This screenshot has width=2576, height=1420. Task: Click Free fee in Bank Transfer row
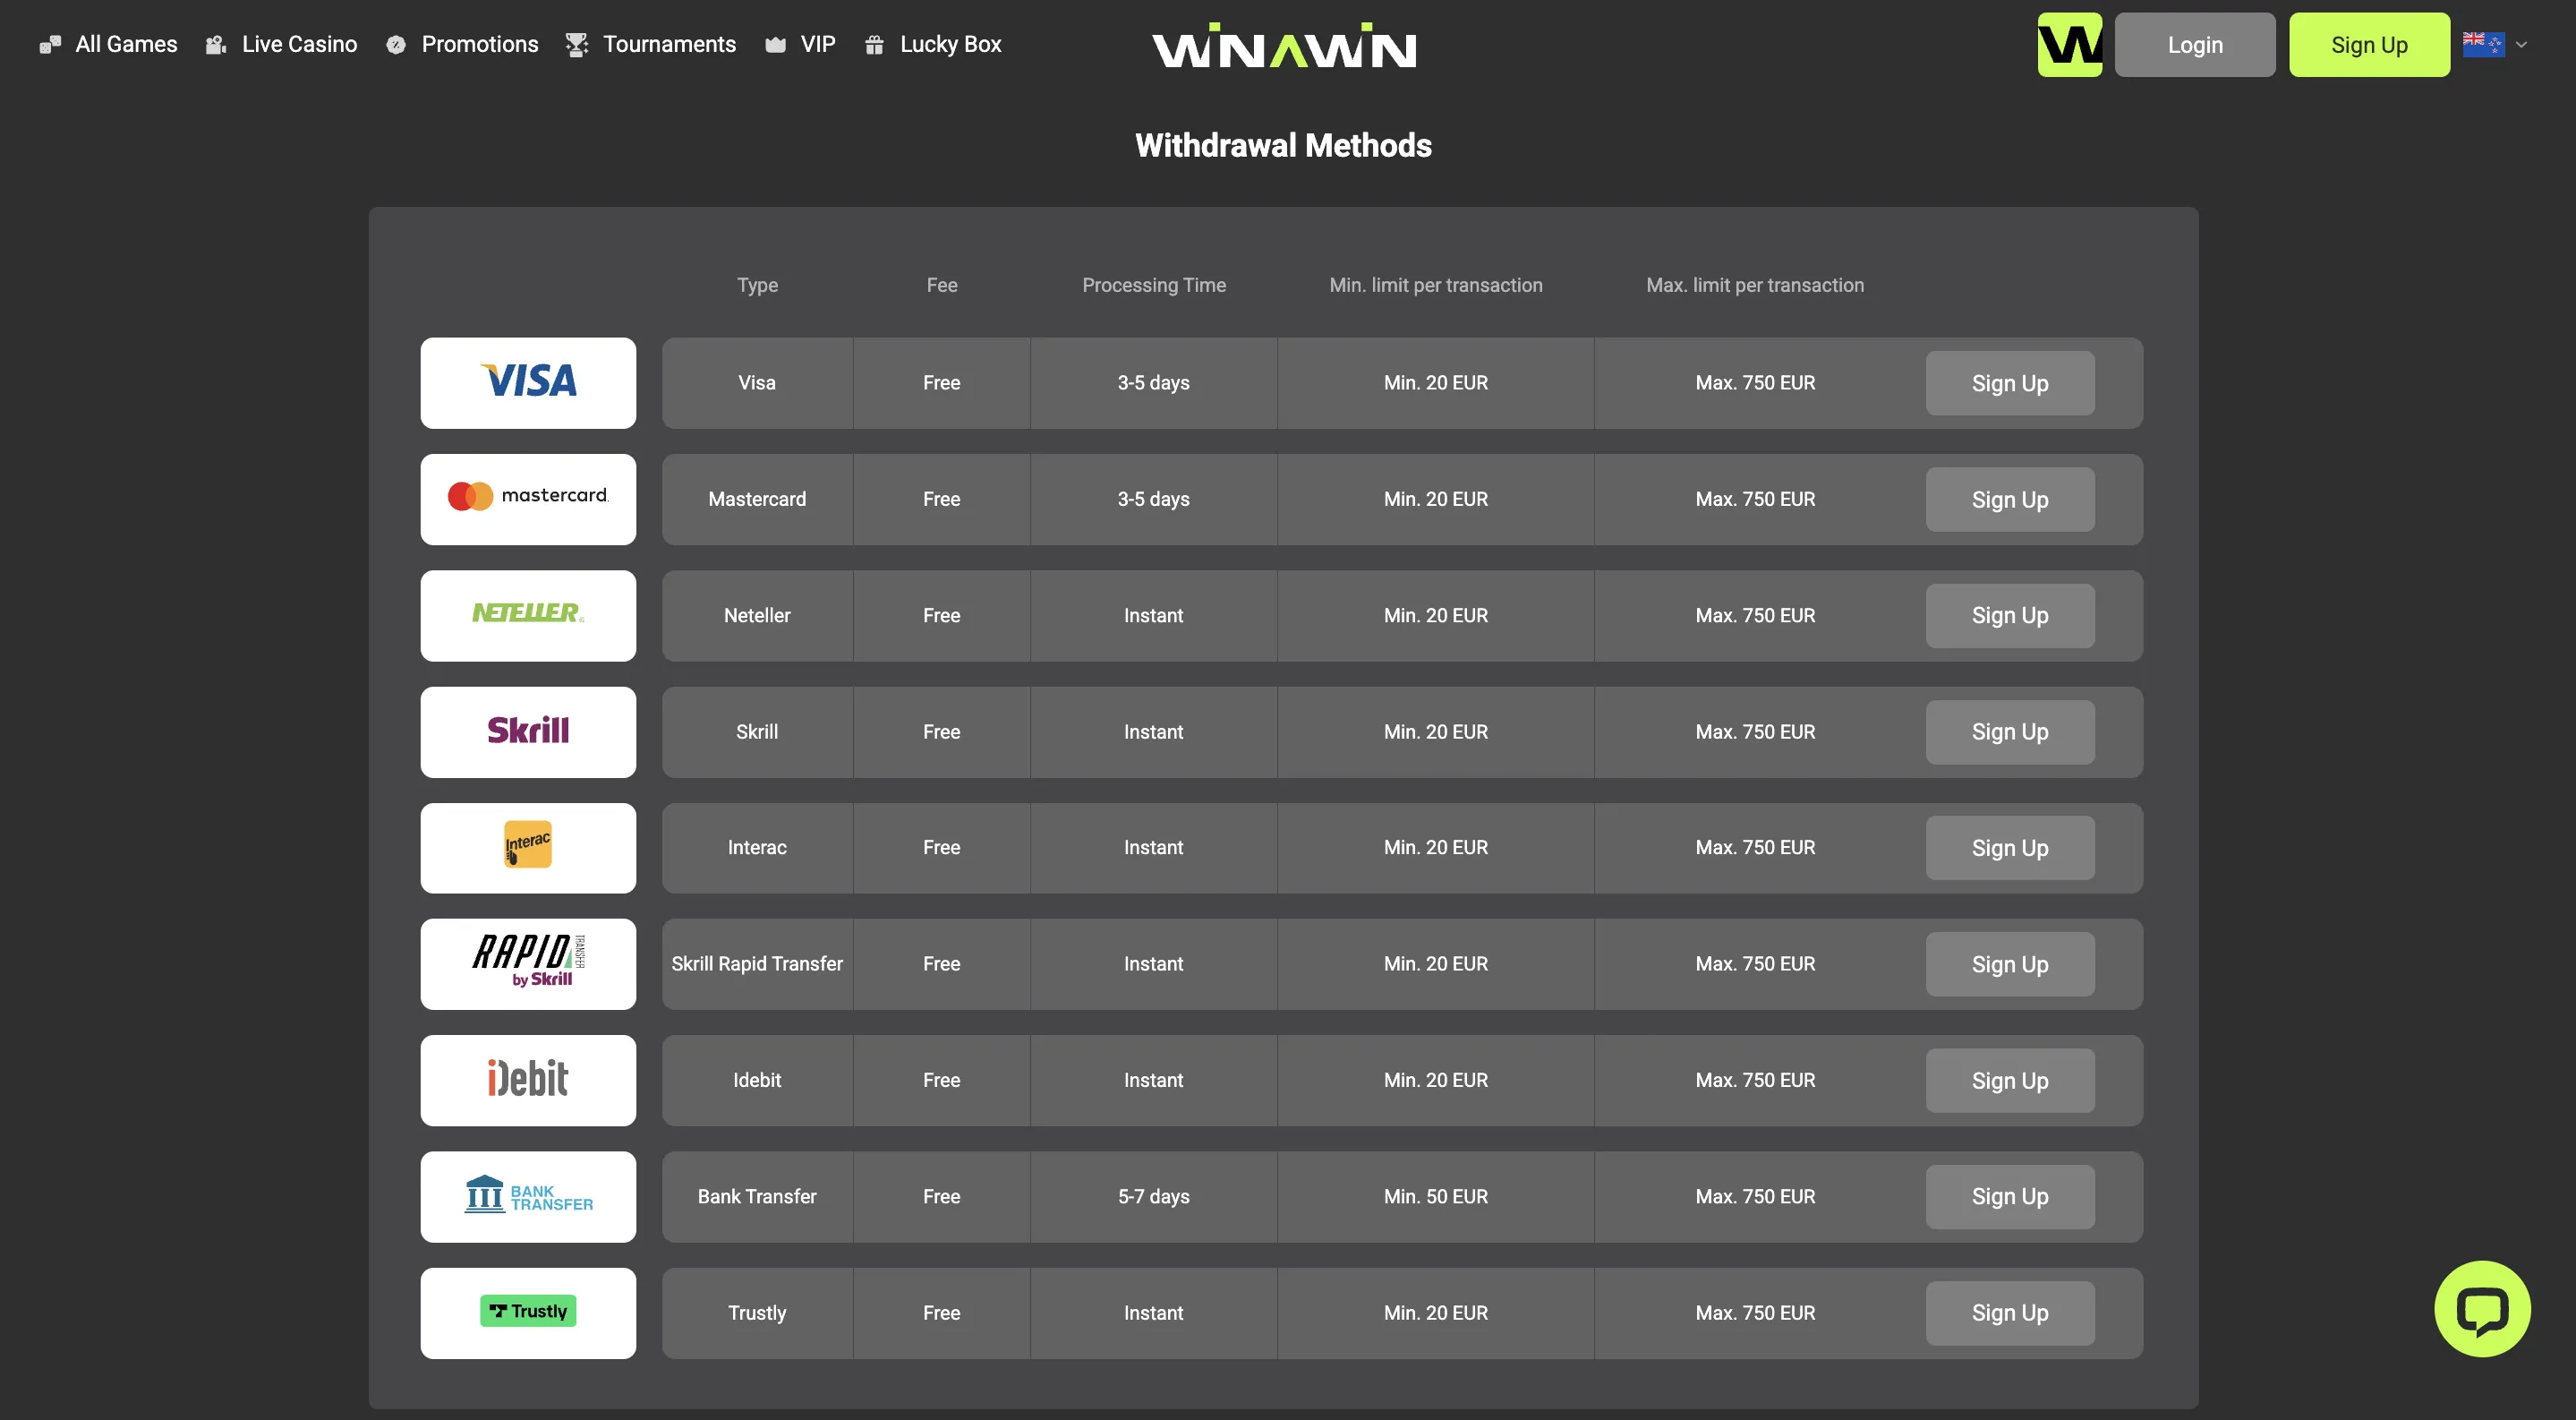pos(941,1197)
